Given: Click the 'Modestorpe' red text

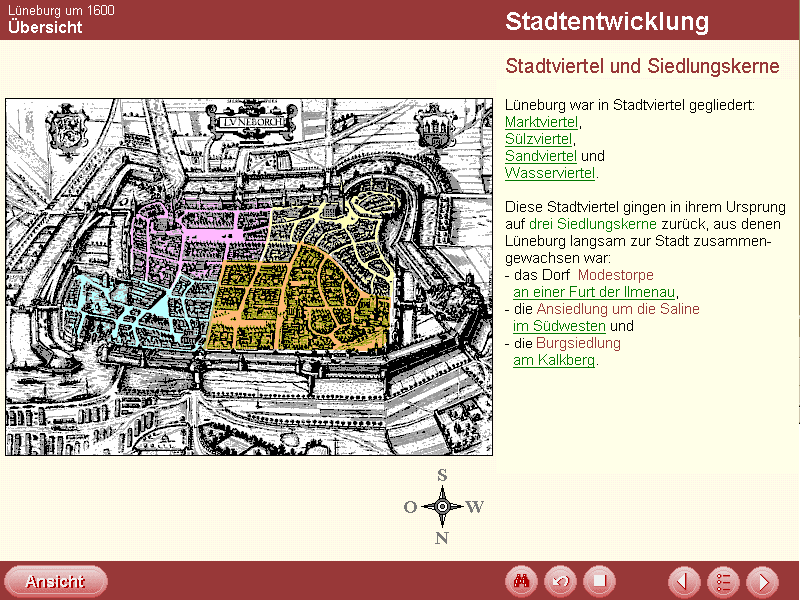Looking at the screenshot, I should tap(615, 275).
